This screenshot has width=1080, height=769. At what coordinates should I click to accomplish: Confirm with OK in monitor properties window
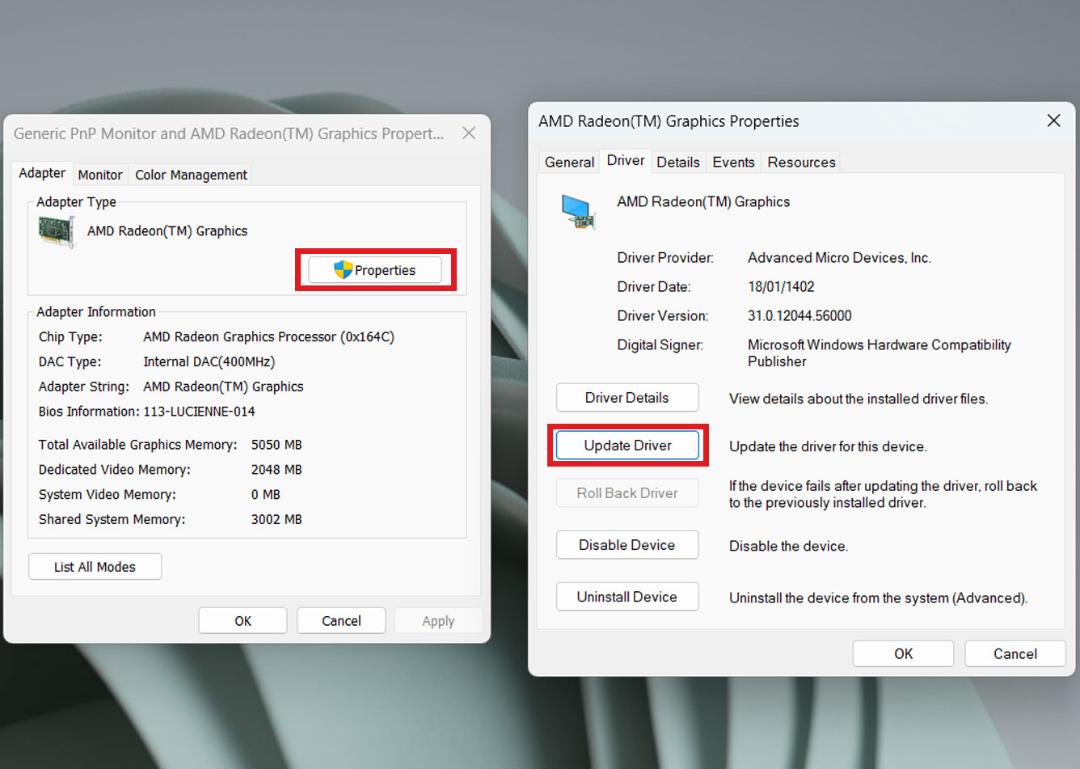point(242,621)
